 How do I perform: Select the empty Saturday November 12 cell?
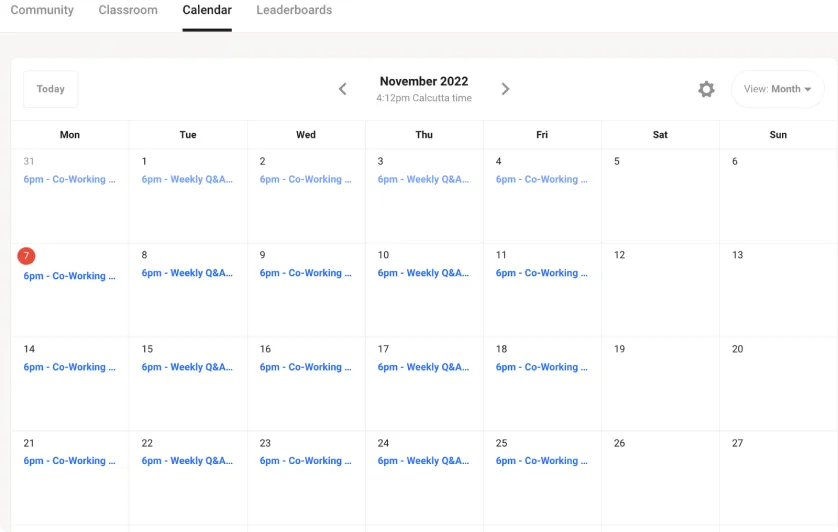coord(660,290)
